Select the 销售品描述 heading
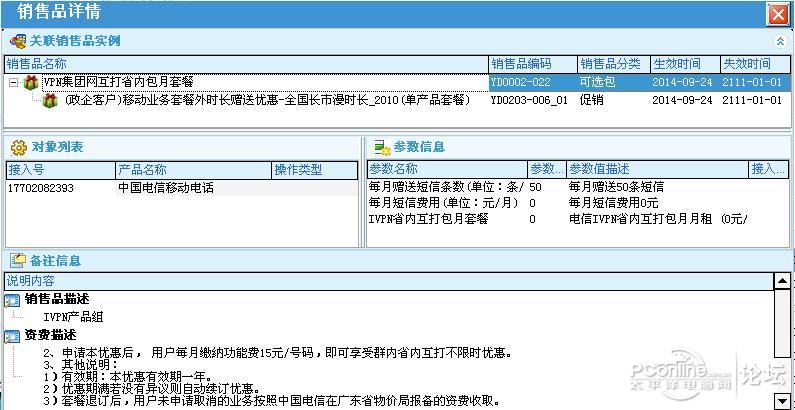795x410 pixels. [x=57, y=299]
